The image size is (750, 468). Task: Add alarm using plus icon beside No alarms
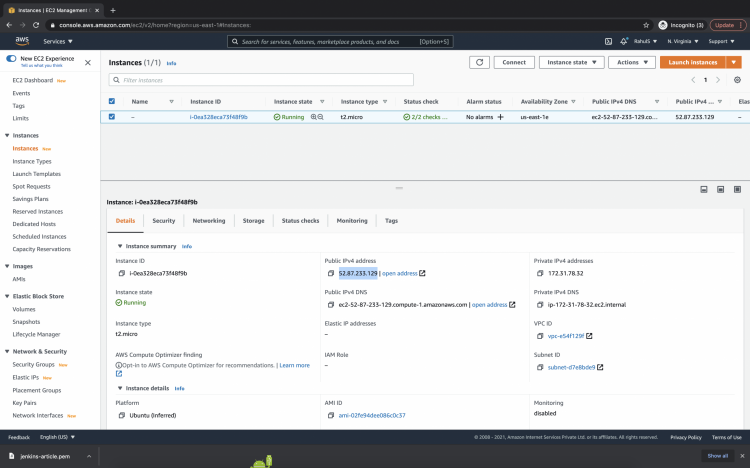pyautogui.click(x=500, y=117)
